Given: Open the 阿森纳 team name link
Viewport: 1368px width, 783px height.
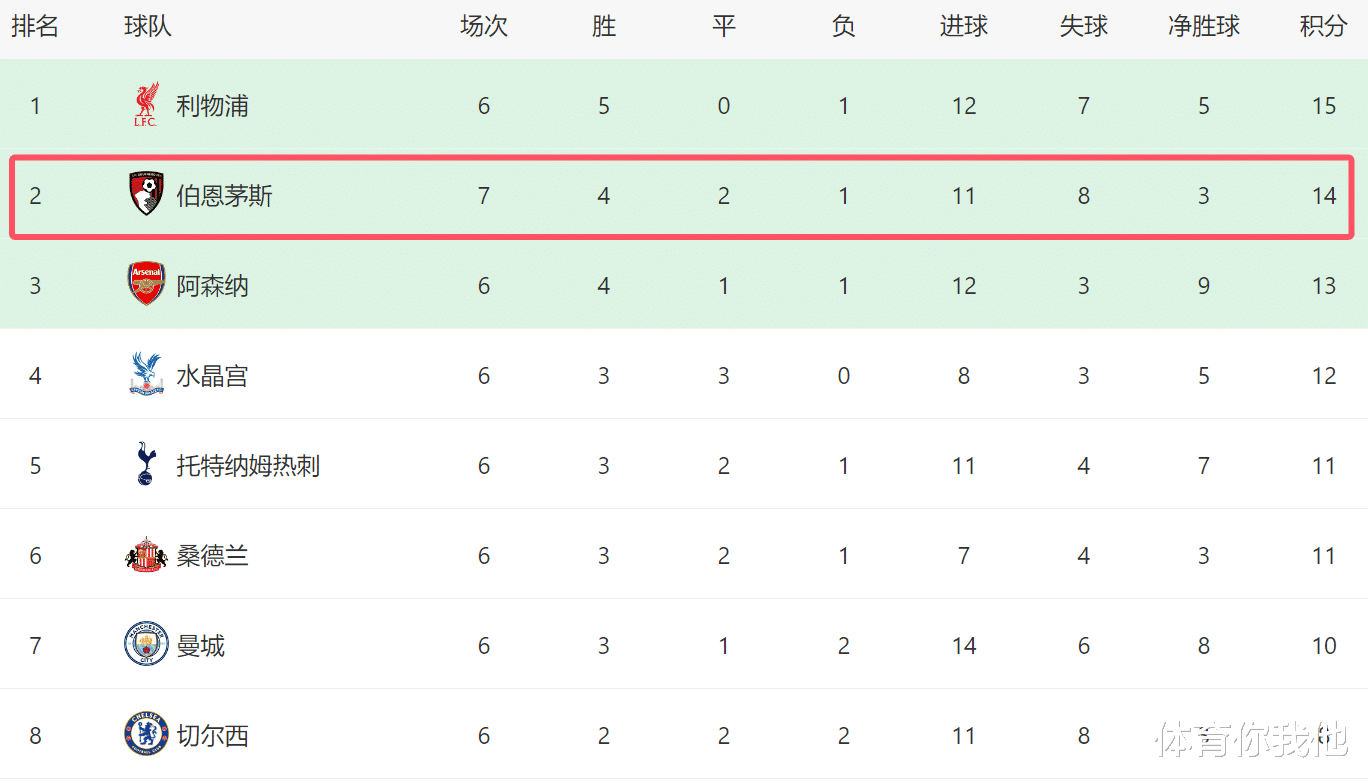Looking at the screenshot, I should point(212,286).
